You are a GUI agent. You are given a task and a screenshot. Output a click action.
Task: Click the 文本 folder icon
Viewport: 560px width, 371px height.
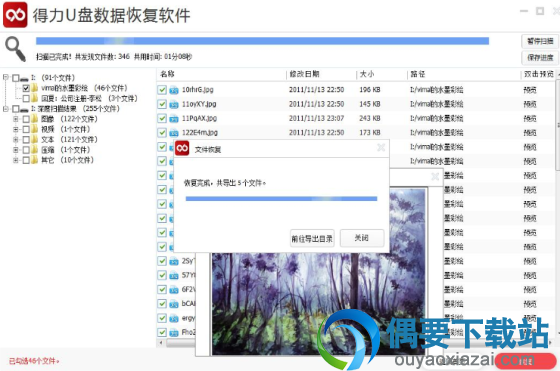click(35, 140)
